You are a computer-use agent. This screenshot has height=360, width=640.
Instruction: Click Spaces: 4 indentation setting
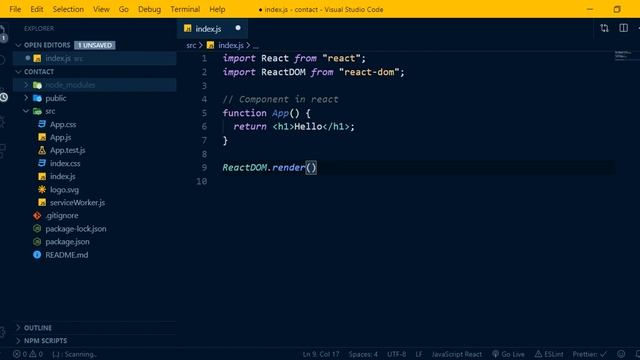click(x=363, y=354)
